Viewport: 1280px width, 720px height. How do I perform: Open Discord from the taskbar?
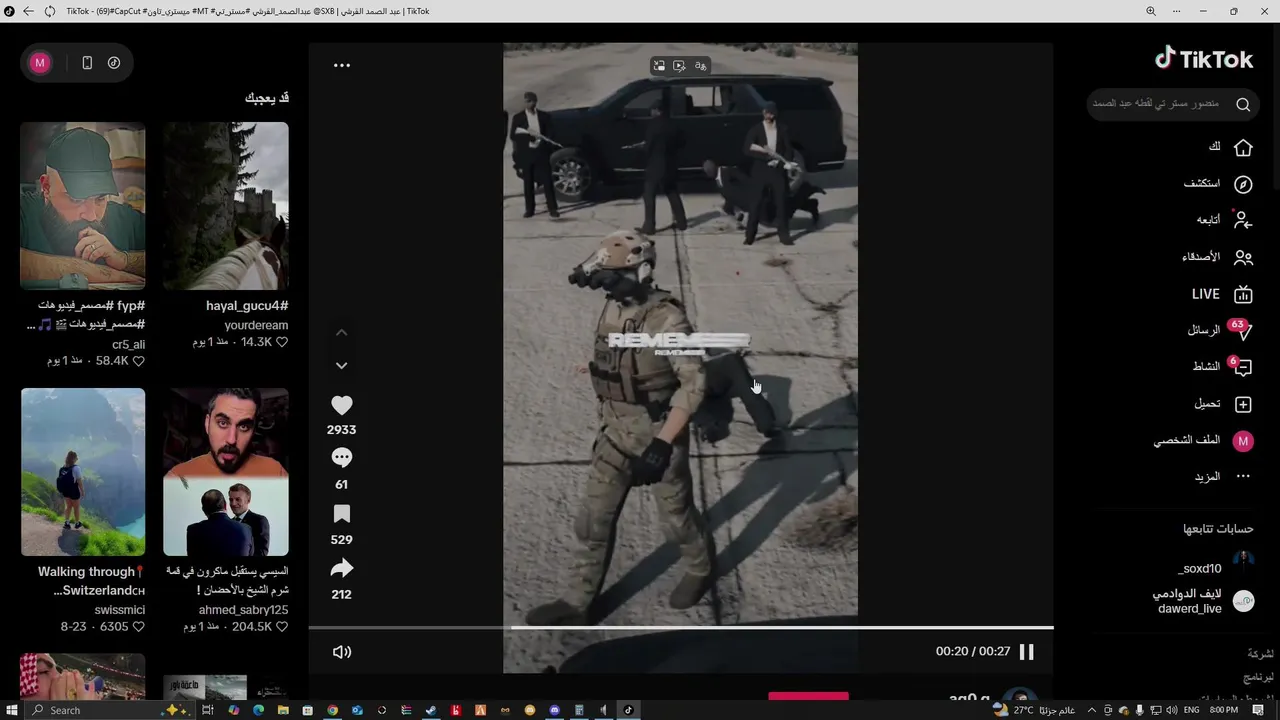point(554,710)
